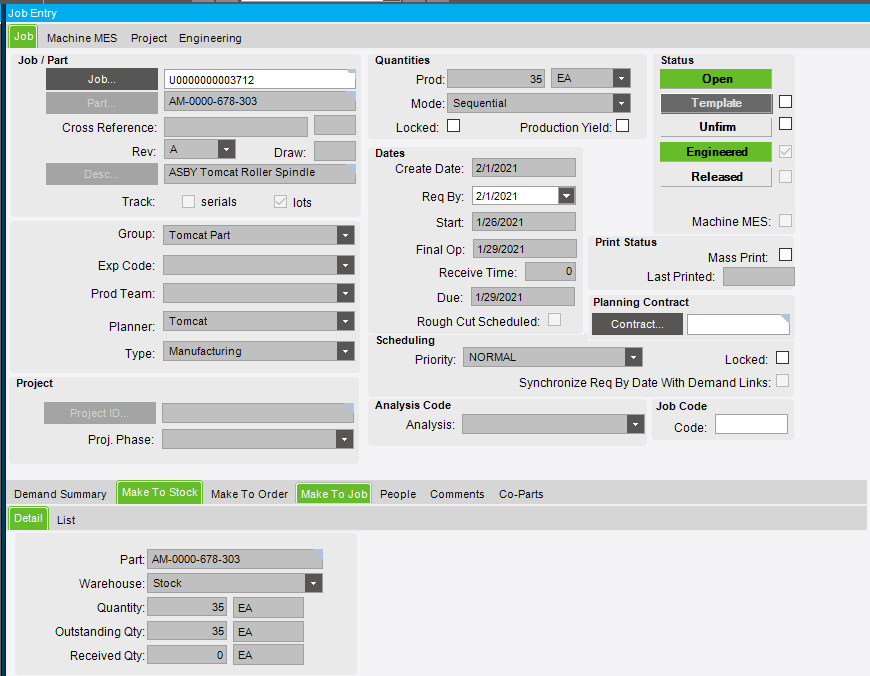Open the Prod unit EA dropdown
The width and height of the screenshot is (870, 676).
click(621, 78)
